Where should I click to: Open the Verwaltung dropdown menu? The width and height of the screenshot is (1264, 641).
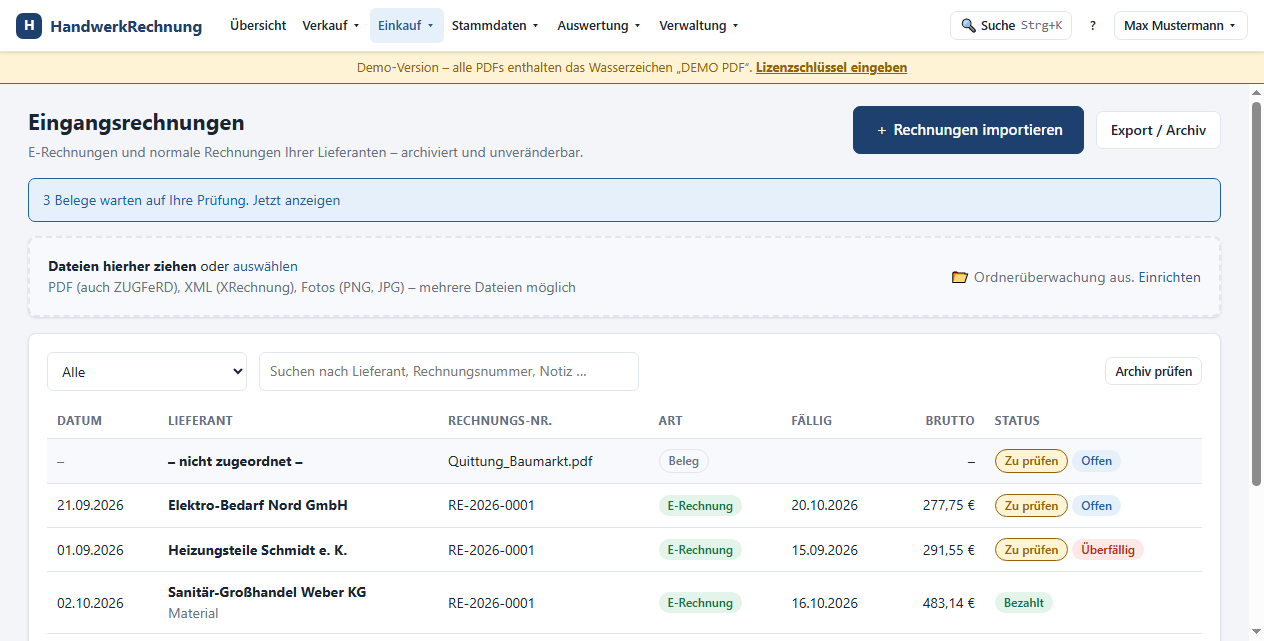coord(699,26)
